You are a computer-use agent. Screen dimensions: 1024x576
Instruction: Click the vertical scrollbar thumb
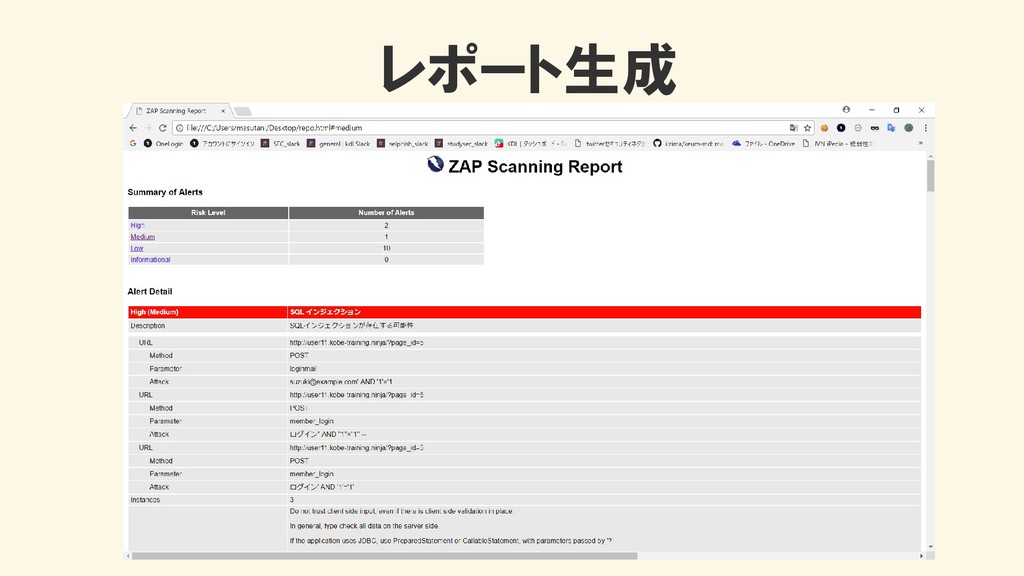click(x=930, y=175)
